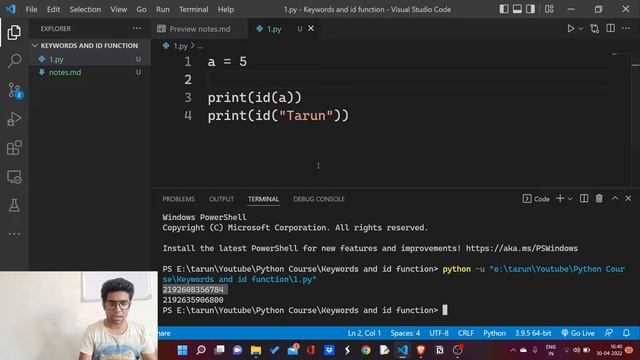This screenshot has height=360, width=640.
Task: Open the run button dropdown arrow
Action: (581, 29)
